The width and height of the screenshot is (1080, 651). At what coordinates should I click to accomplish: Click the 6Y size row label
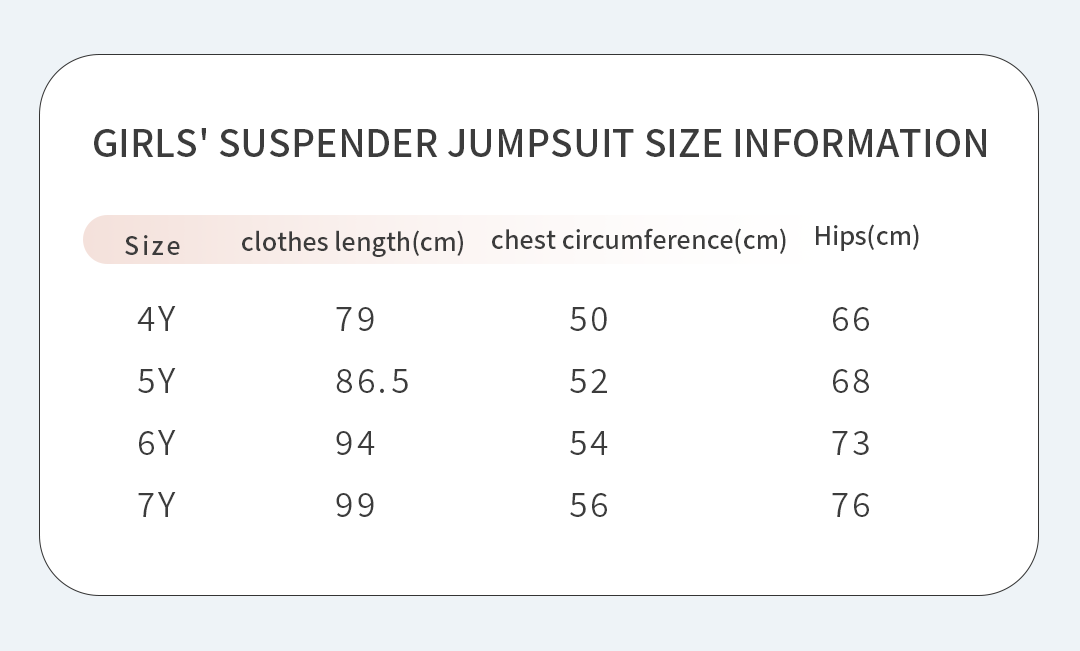pyautogui.click(x=156, y=443)
